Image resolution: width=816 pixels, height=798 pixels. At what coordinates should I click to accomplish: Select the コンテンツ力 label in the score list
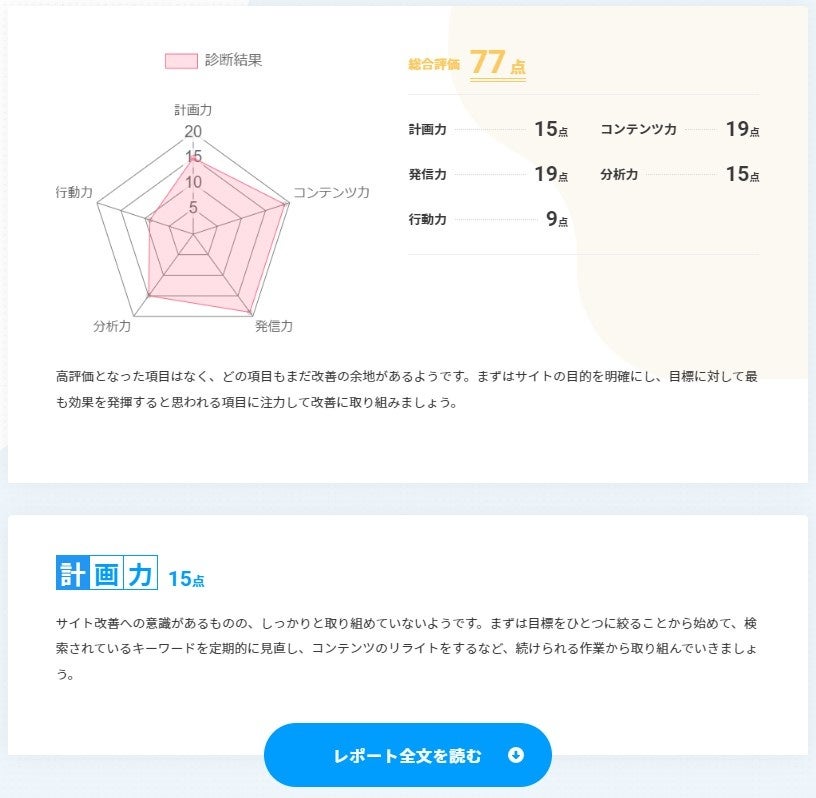tap(638, 130)
